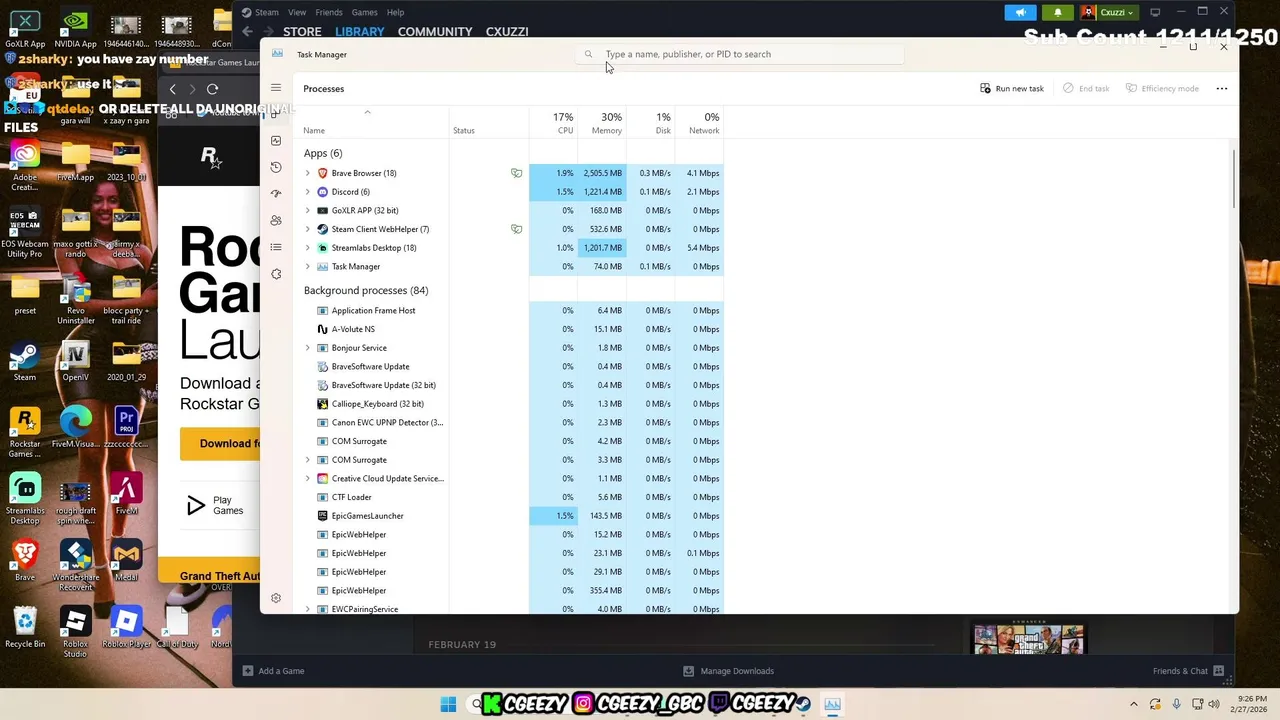
Task: Switch to Steam COMMUNITY tab
Action: [435, 32]
